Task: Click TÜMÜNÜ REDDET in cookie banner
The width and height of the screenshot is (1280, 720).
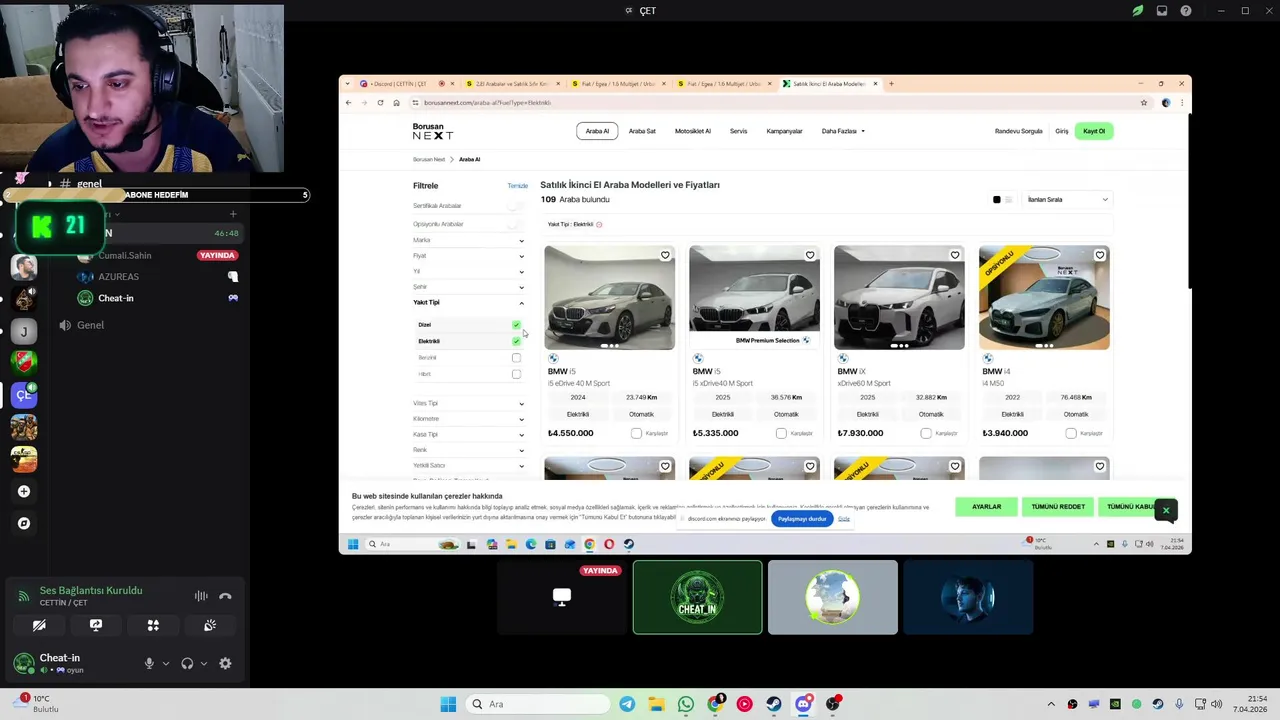Action: pyautogui.click(x=1058, y=507)
